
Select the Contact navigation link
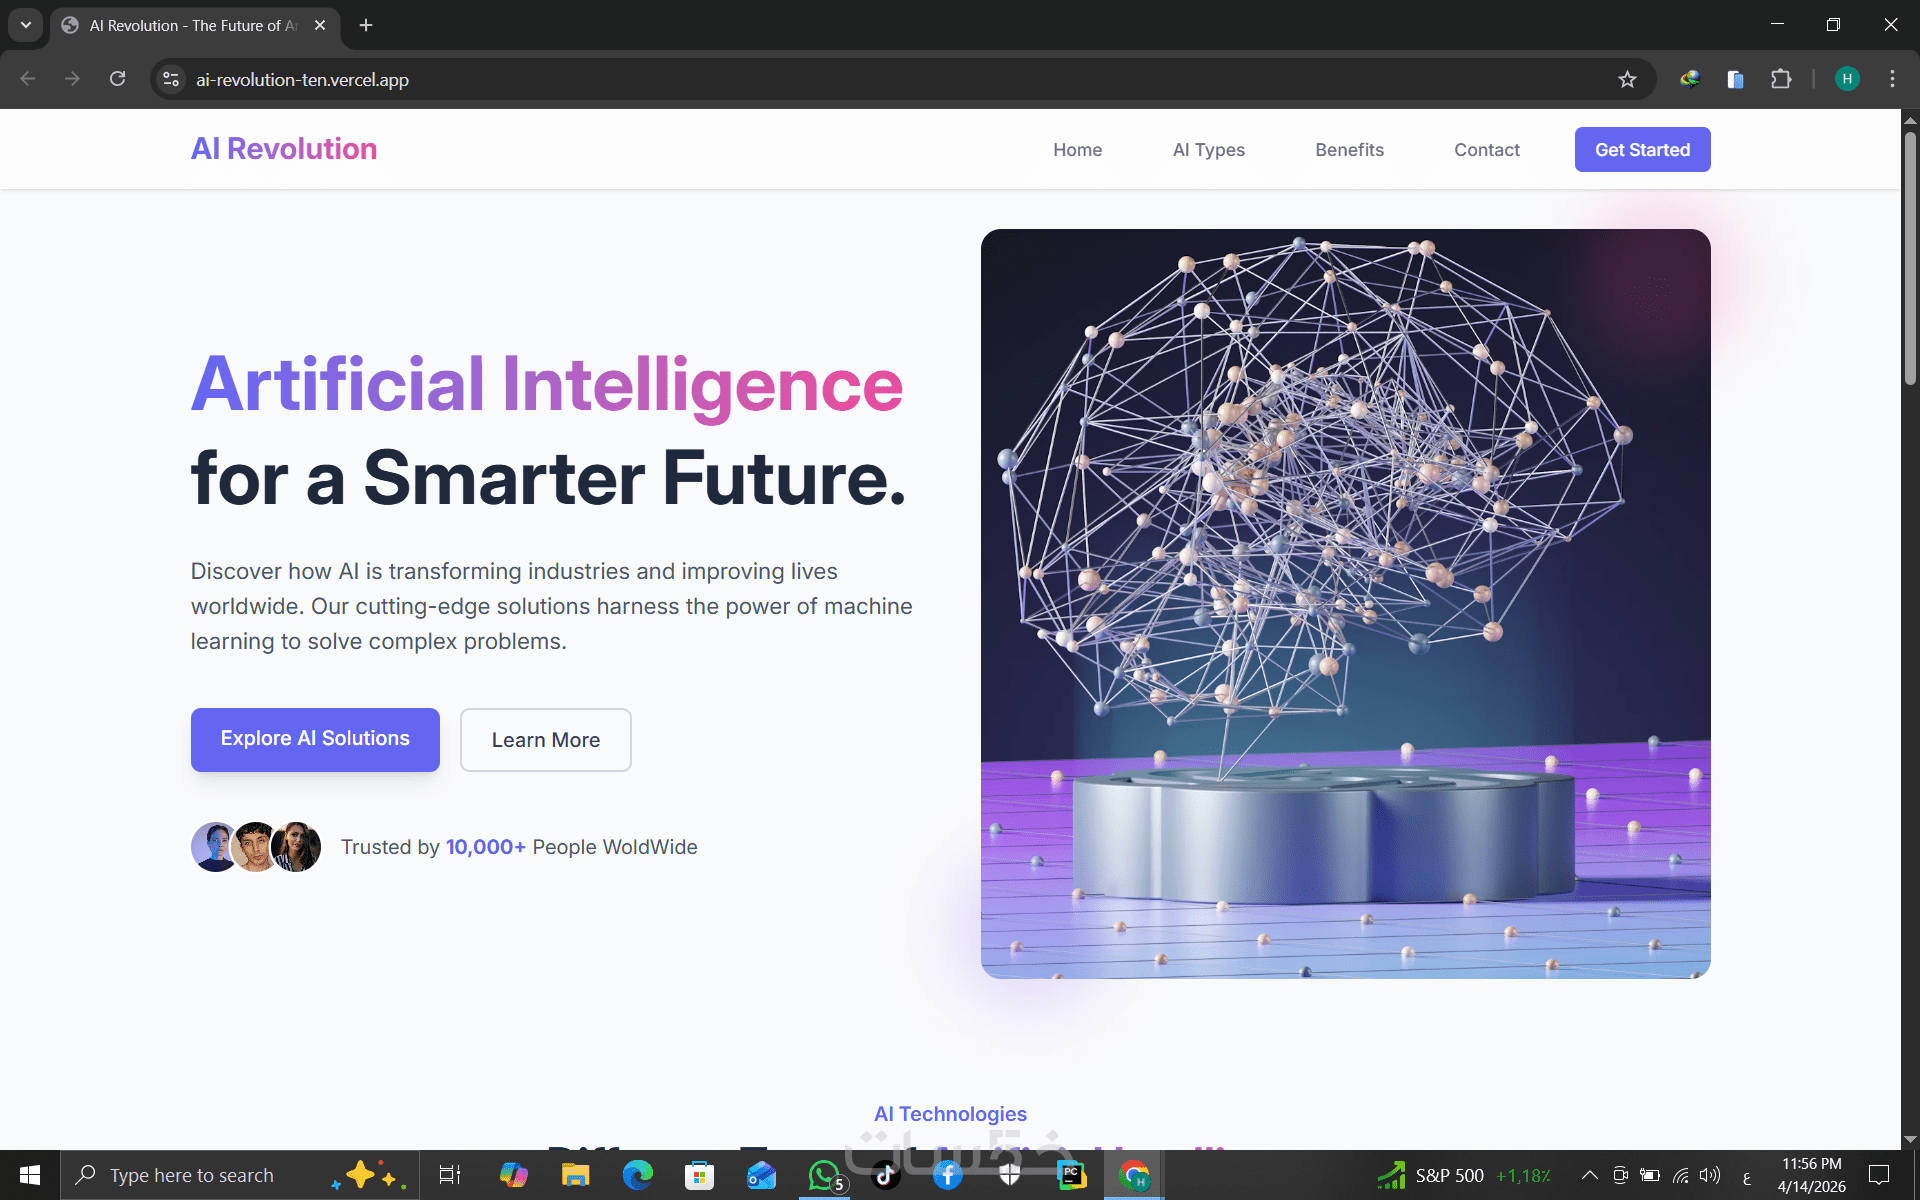coord(1486,150)
